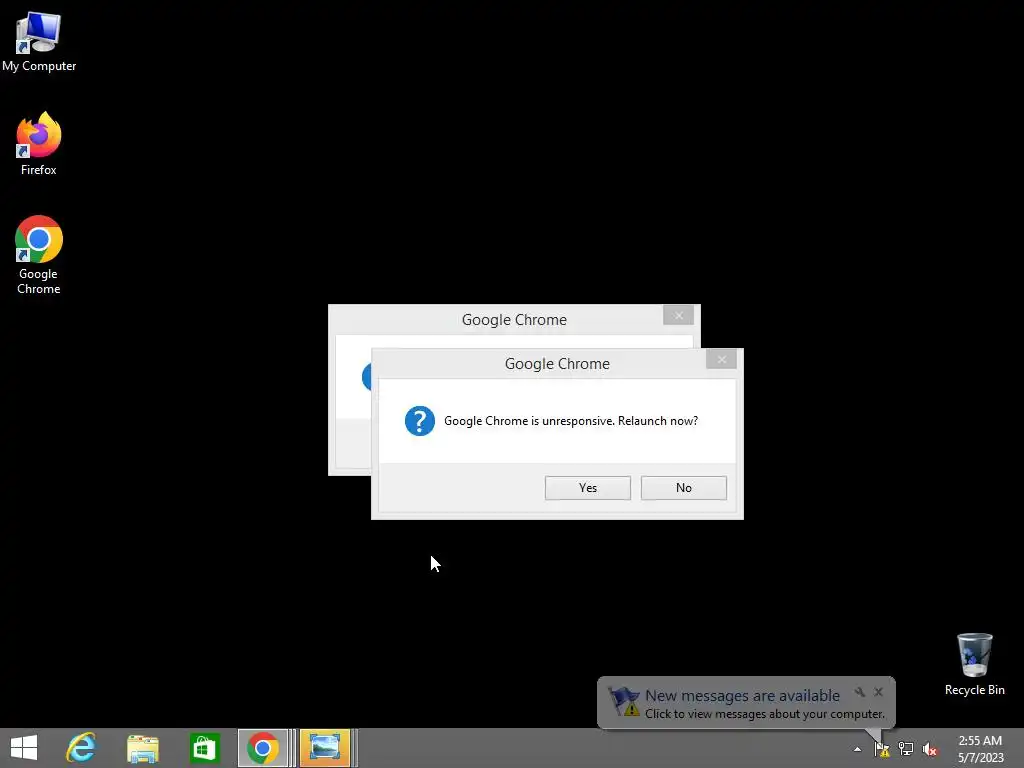Open File Explorer from the taskbar
Screen dimensions: 1024x768
[x=142, y=748]
